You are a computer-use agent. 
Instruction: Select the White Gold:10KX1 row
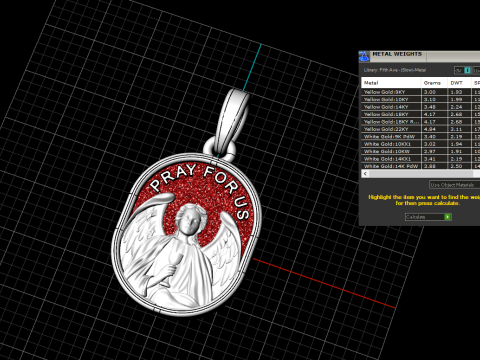421,144
